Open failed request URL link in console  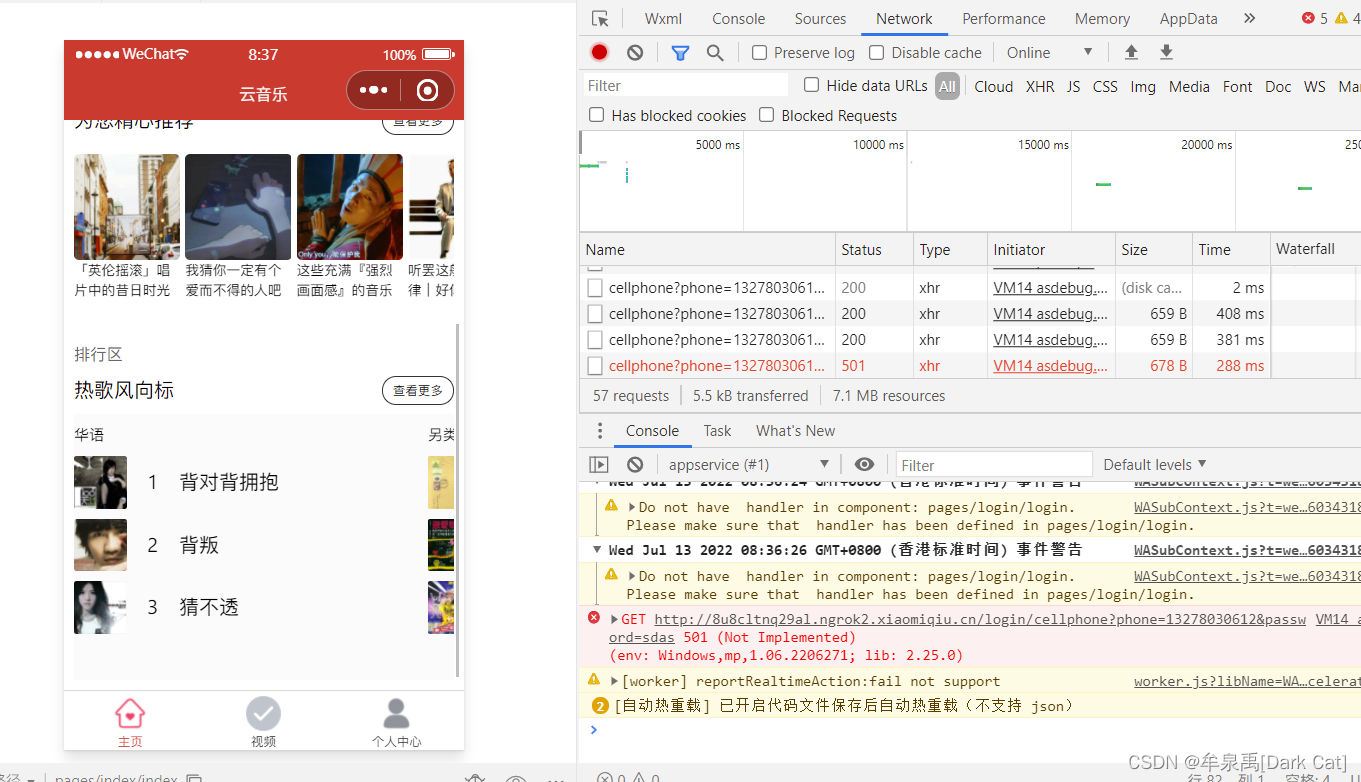(980, 620)
